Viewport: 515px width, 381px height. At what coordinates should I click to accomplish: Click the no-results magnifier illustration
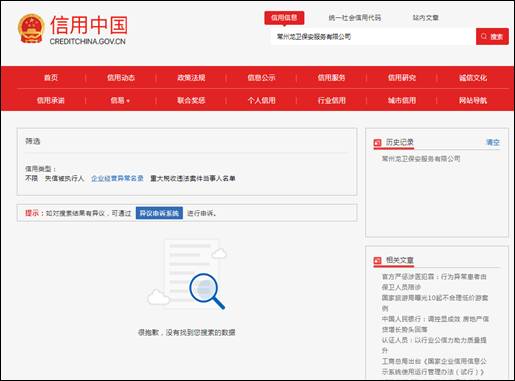(188, 274)
